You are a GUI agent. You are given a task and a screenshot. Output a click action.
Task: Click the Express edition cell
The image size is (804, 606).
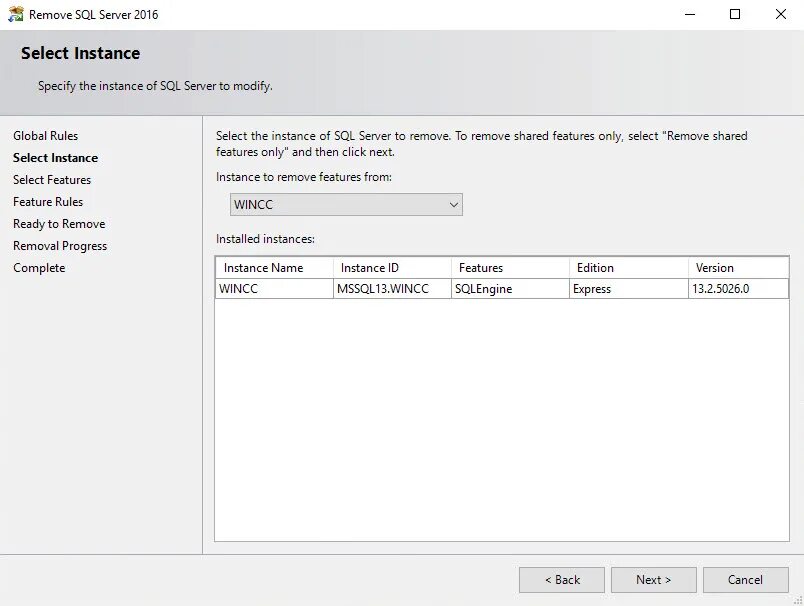coord(629,289)
